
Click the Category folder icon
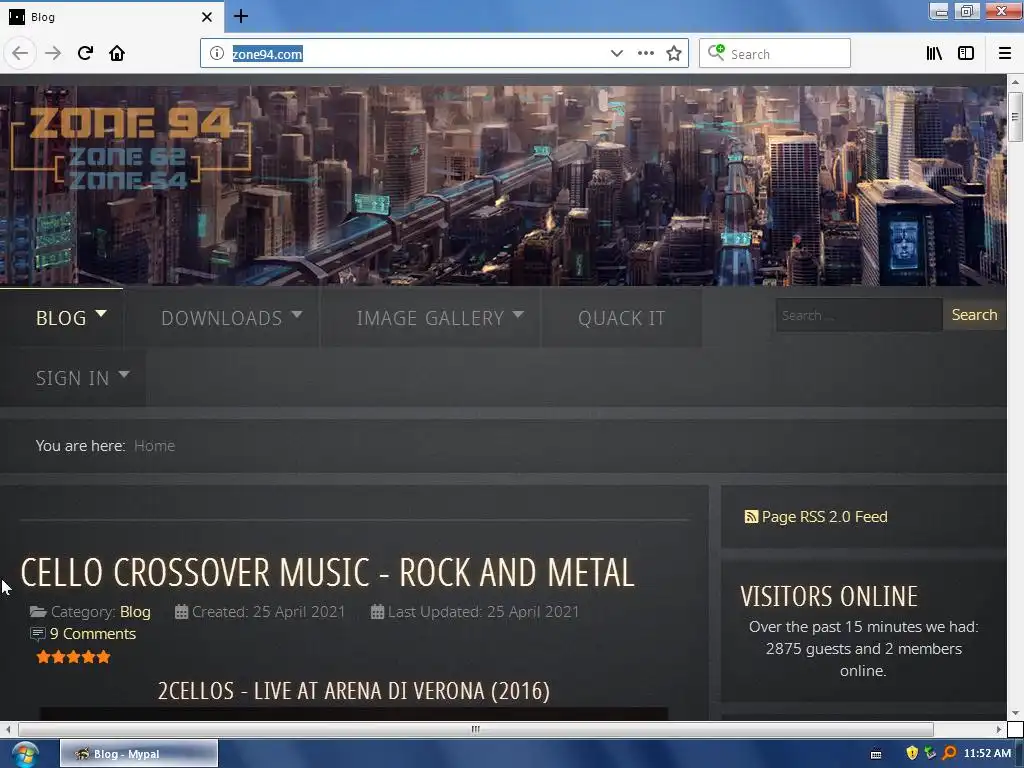pos(38,612)
